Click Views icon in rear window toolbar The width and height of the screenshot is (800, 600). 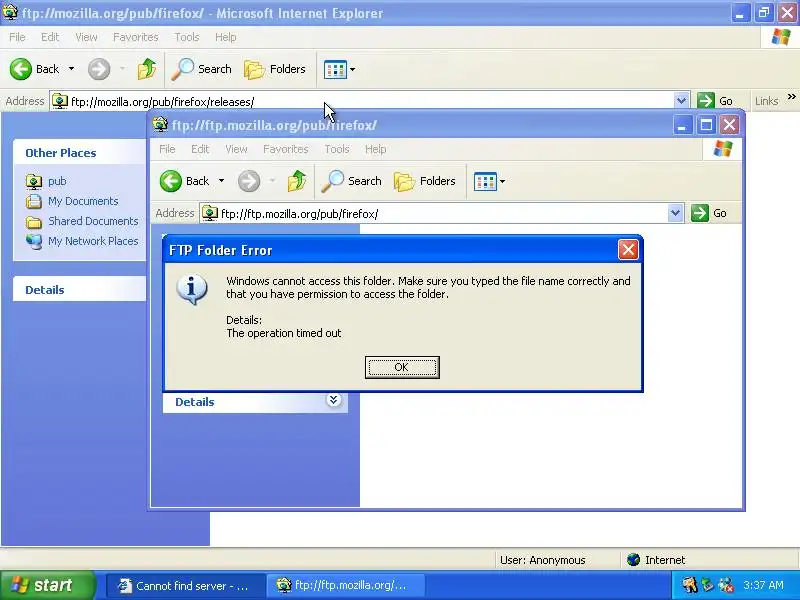pos(335,69)
